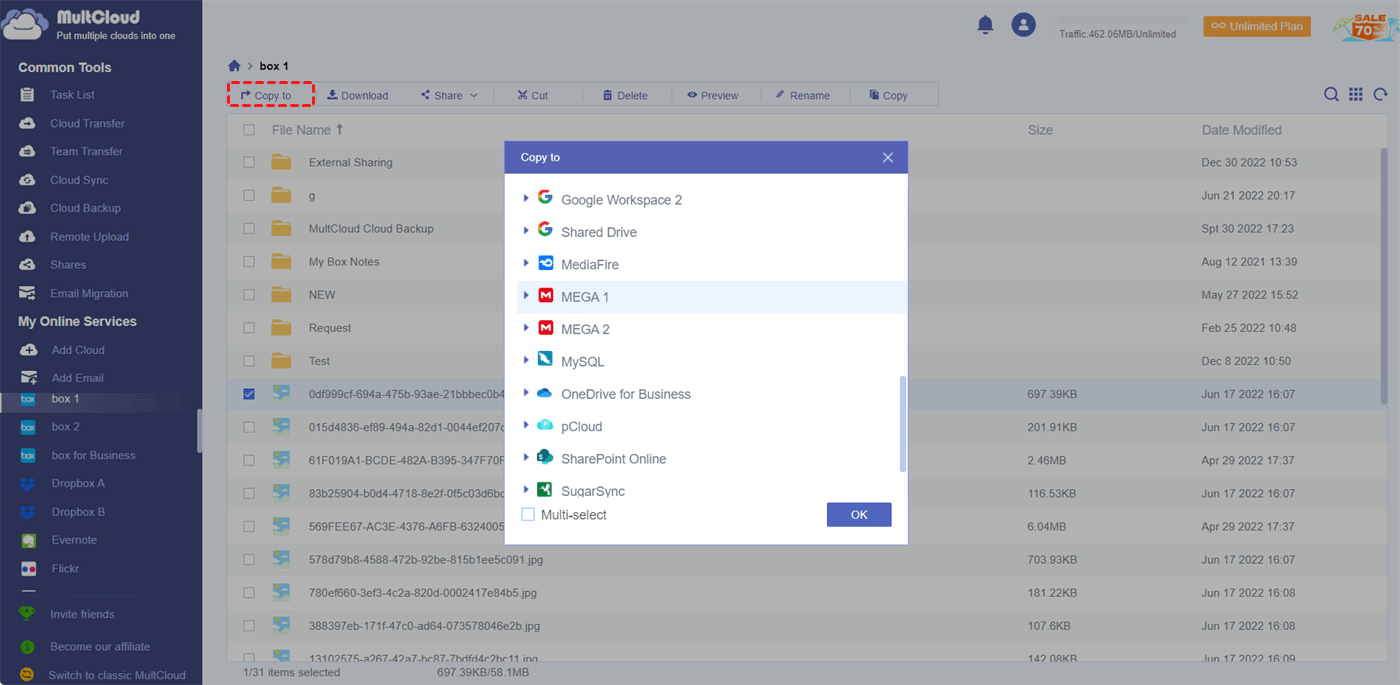This screenshot has height=685, width=1400.
Task: Check the My Box Notes checkbox
Action: coord(249,262)
